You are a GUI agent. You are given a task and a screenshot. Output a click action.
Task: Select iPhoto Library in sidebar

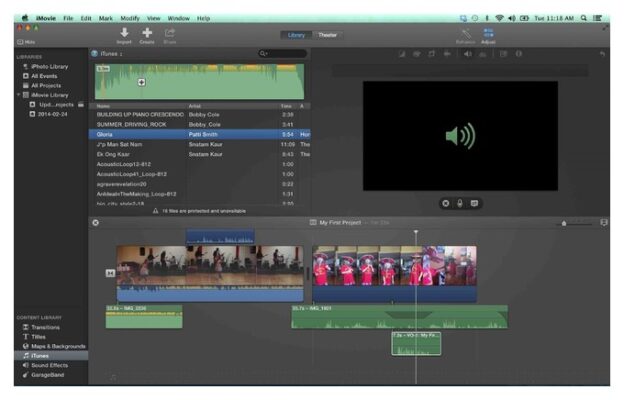[46, 66]
